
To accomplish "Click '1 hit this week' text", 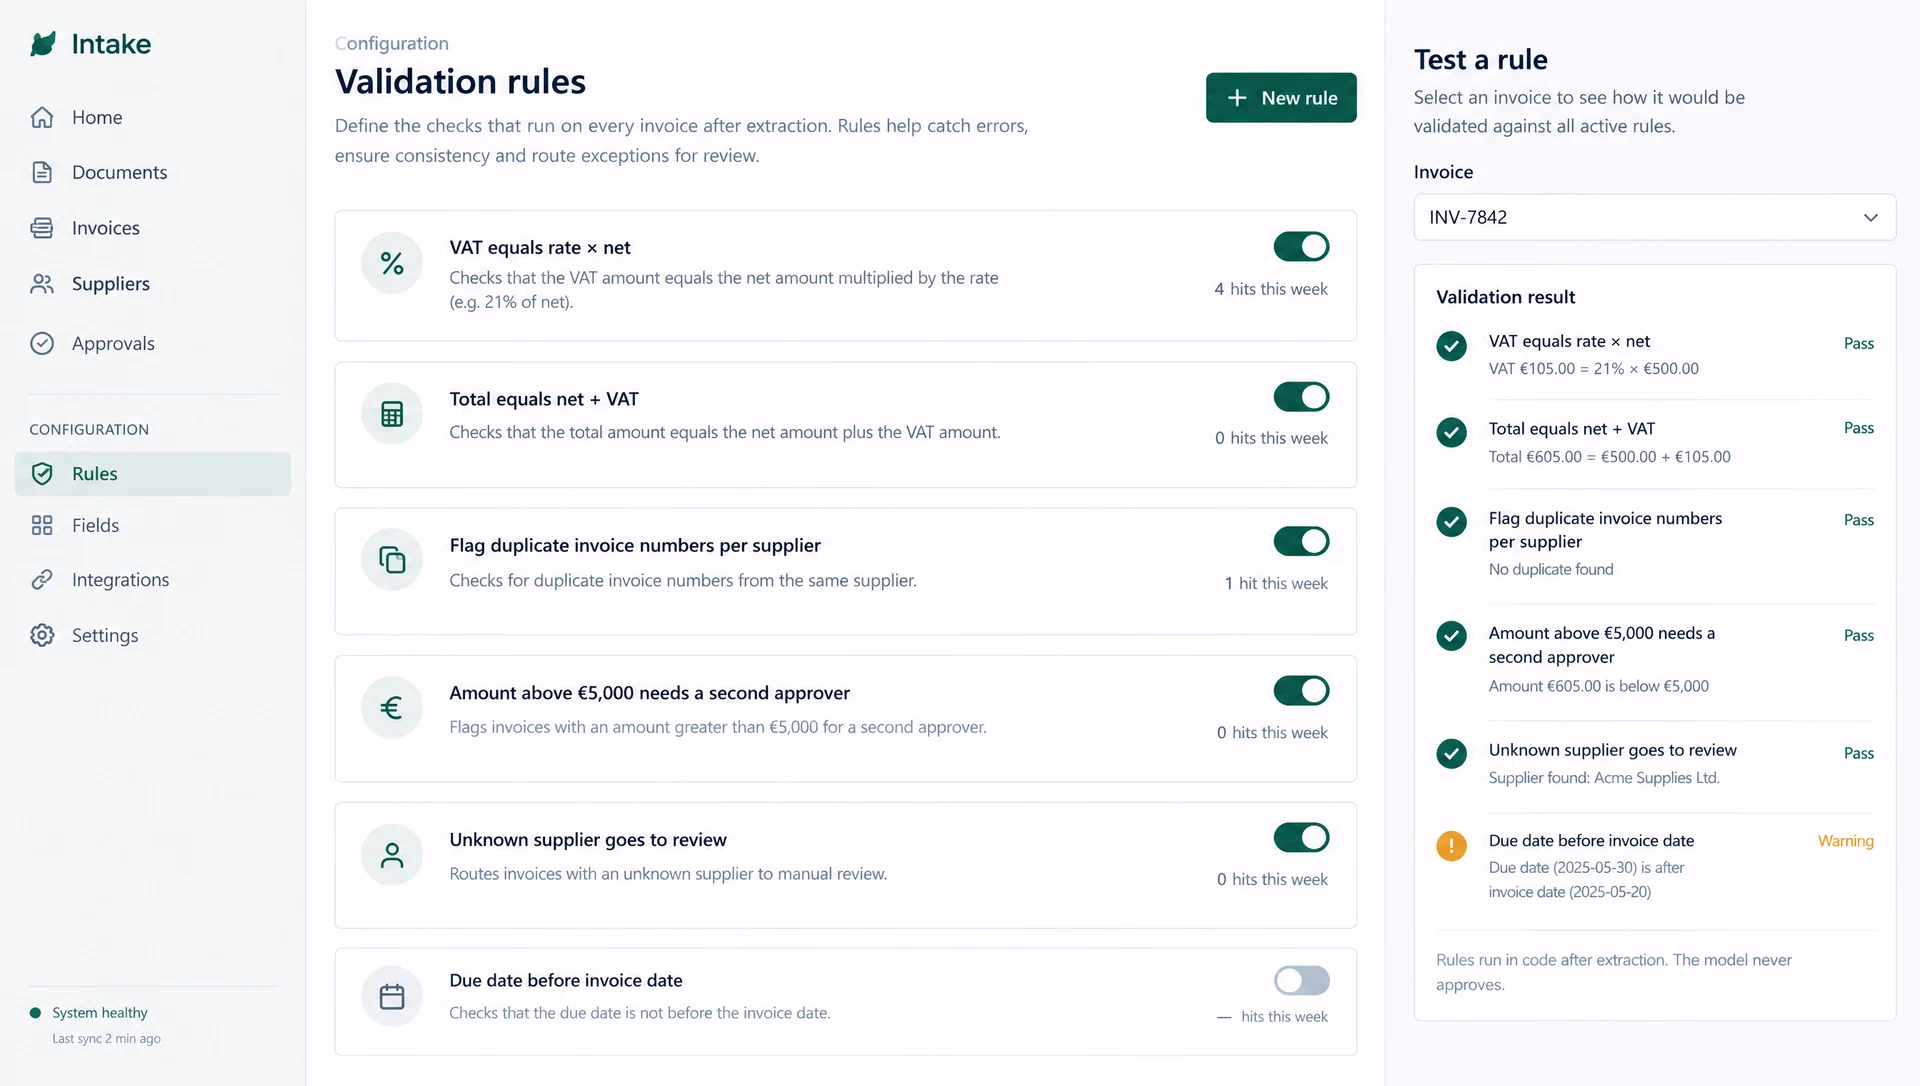I will pos(1276,583).
